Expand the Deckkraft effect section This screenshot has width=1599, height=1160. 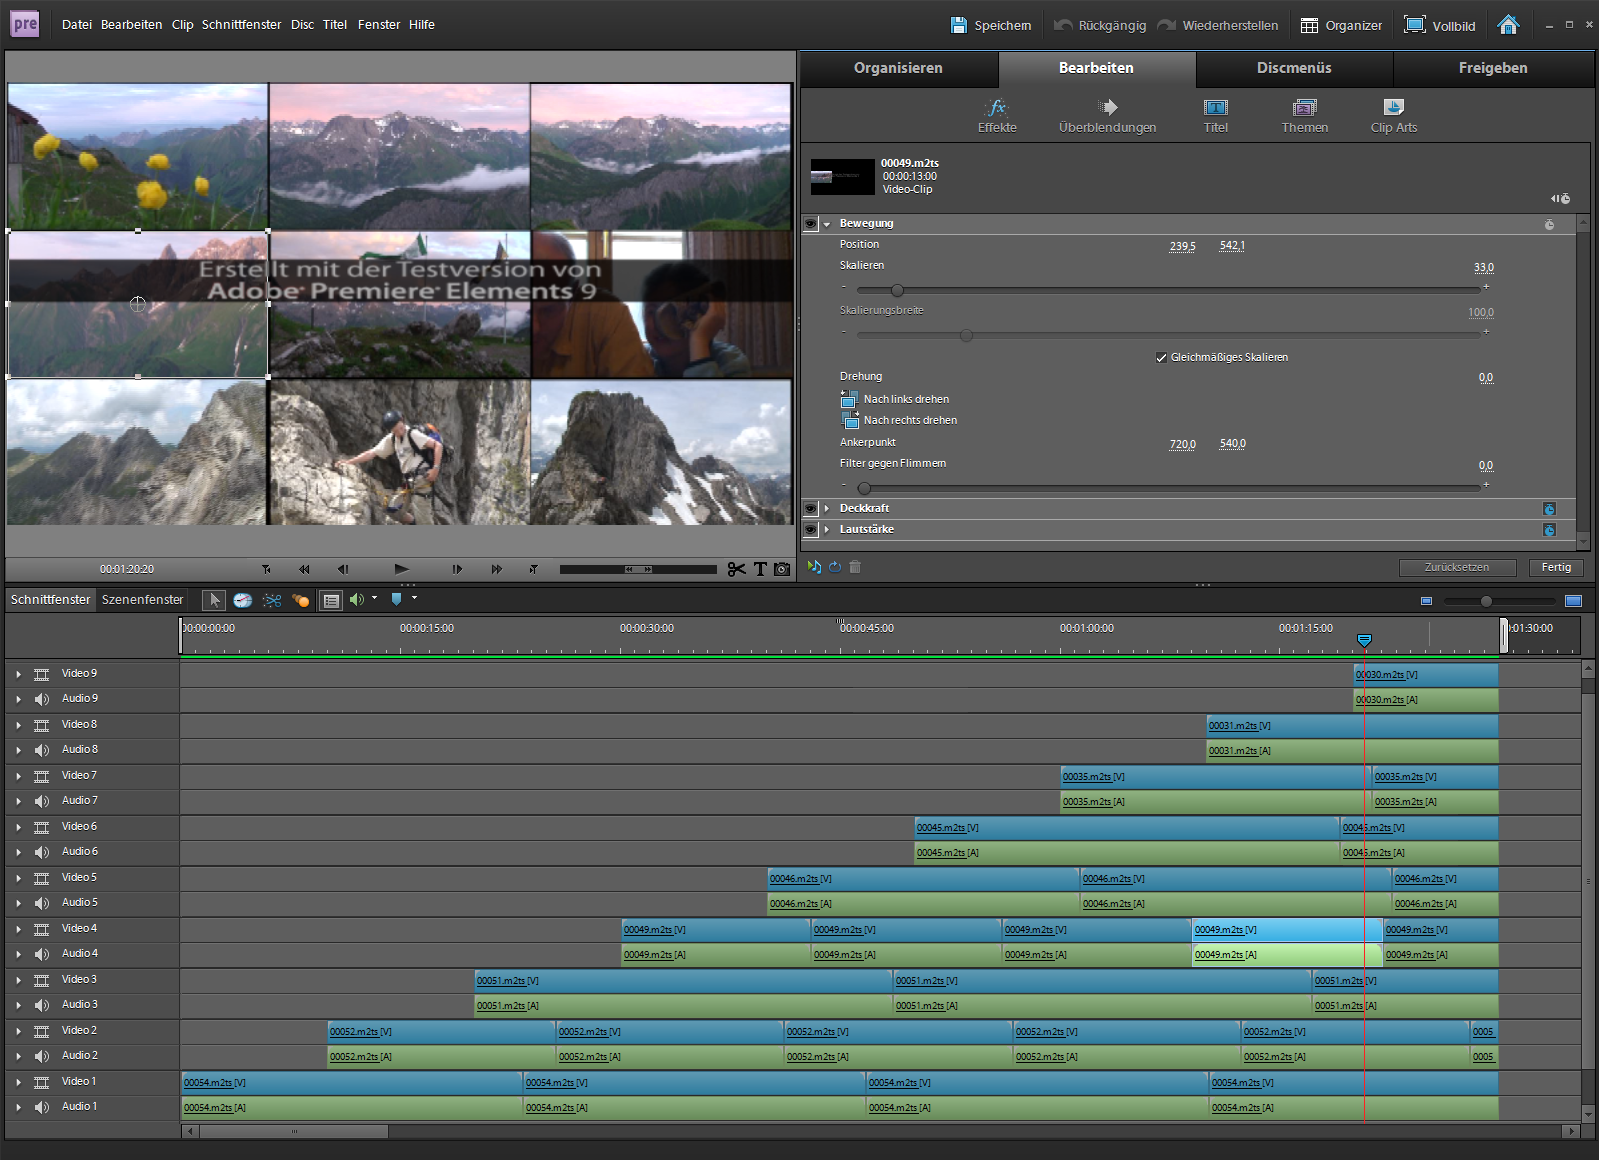(827, 508)
